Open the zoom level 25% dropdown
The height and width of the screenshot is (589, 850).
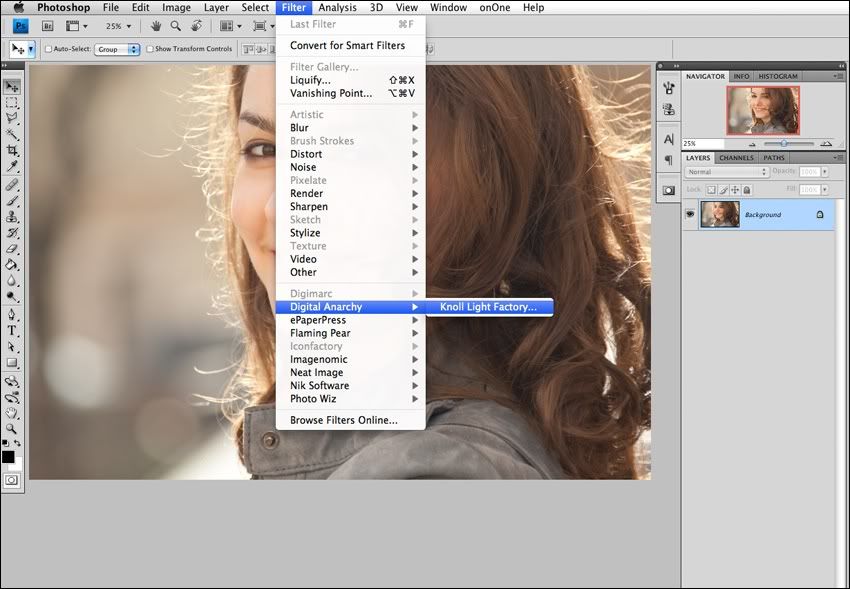coord(128,26)
